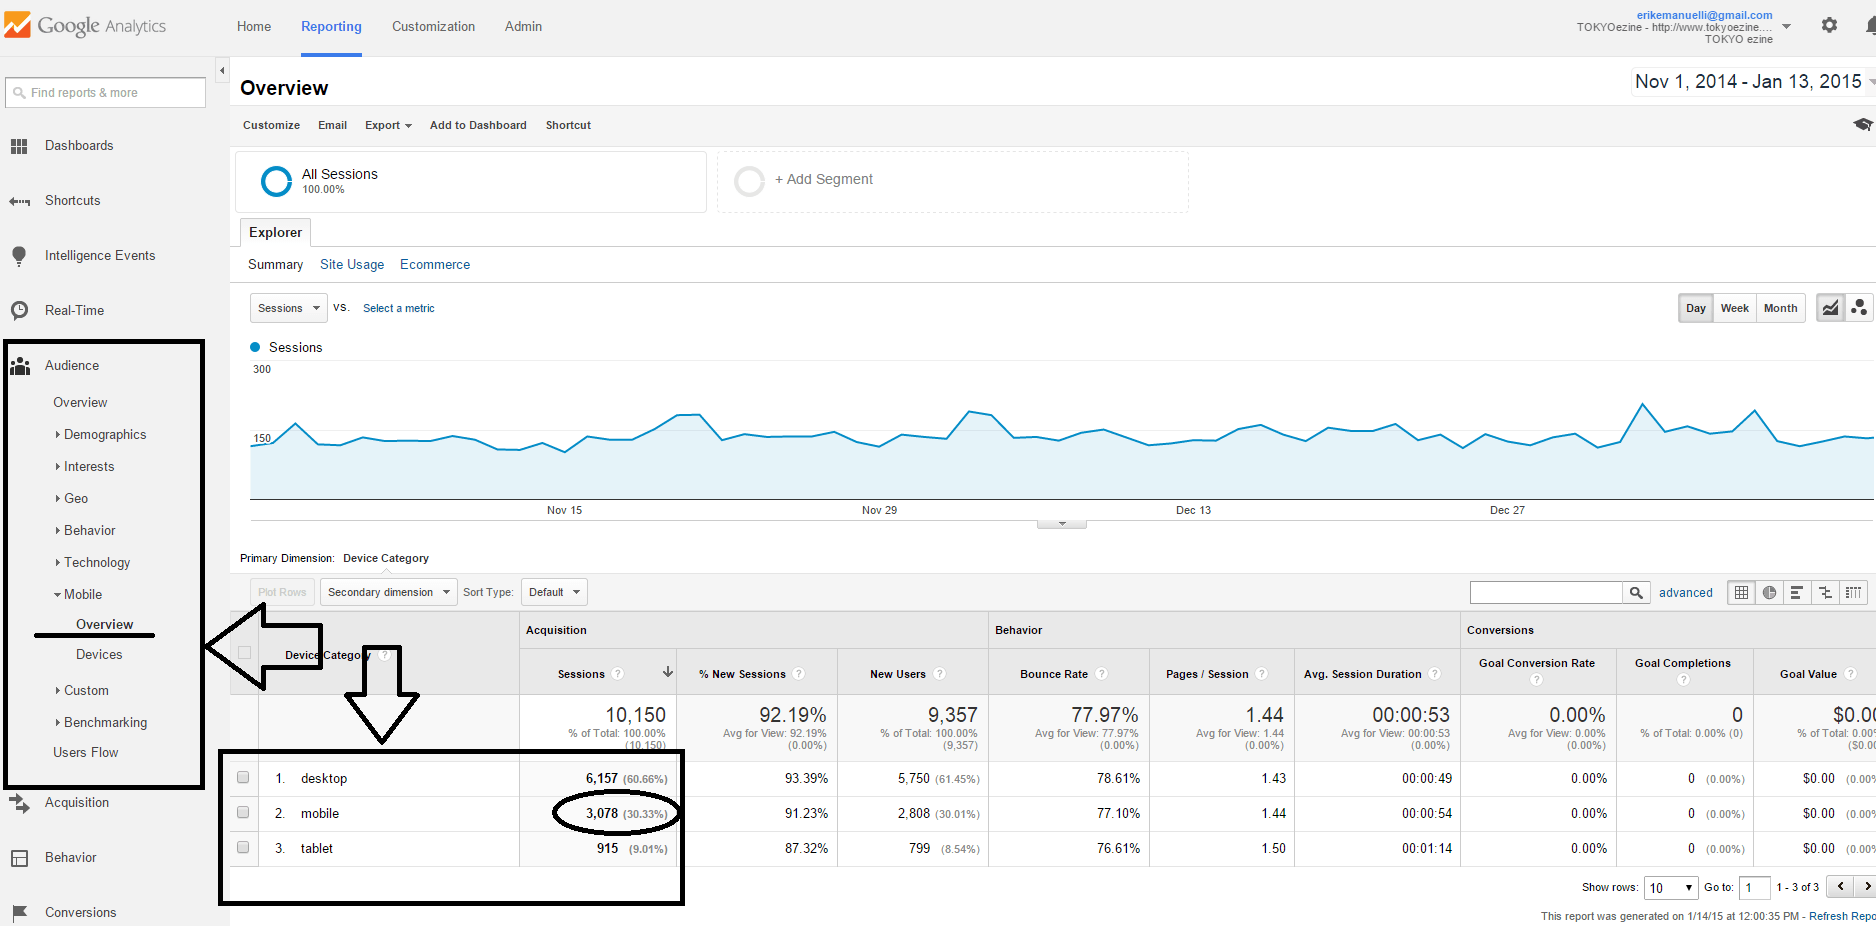
Task: Expand the Sort Type Default dropdown
Action: point(554,591)
